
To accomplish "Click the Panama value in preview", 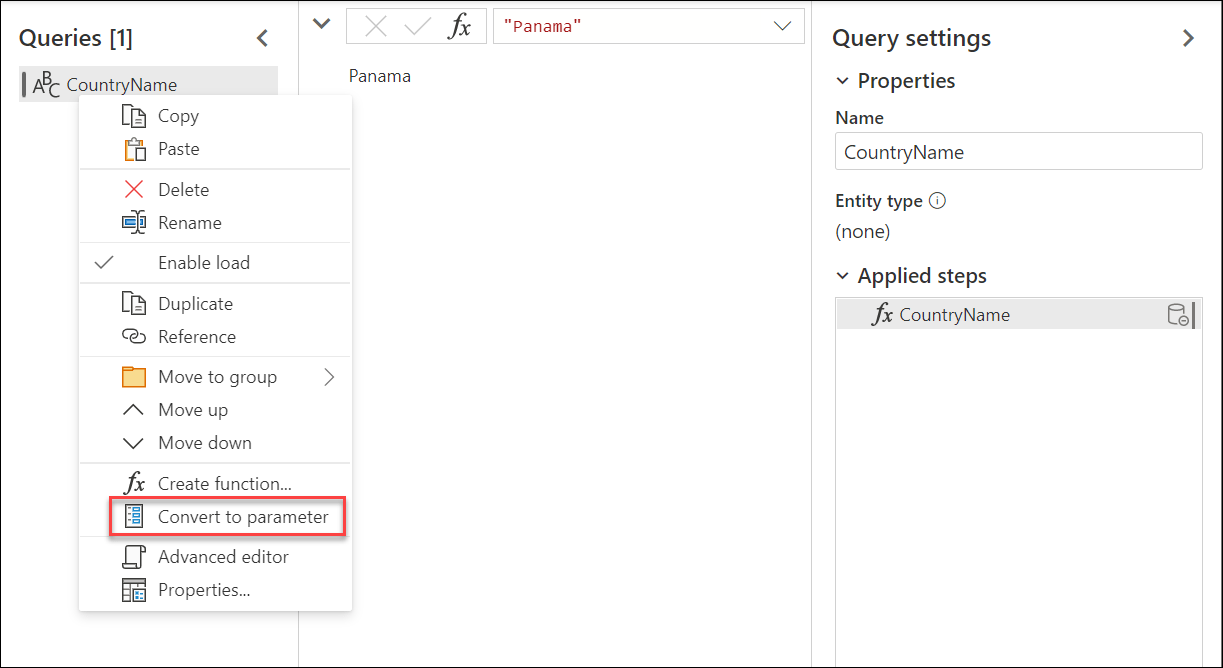I will [380, 76].
